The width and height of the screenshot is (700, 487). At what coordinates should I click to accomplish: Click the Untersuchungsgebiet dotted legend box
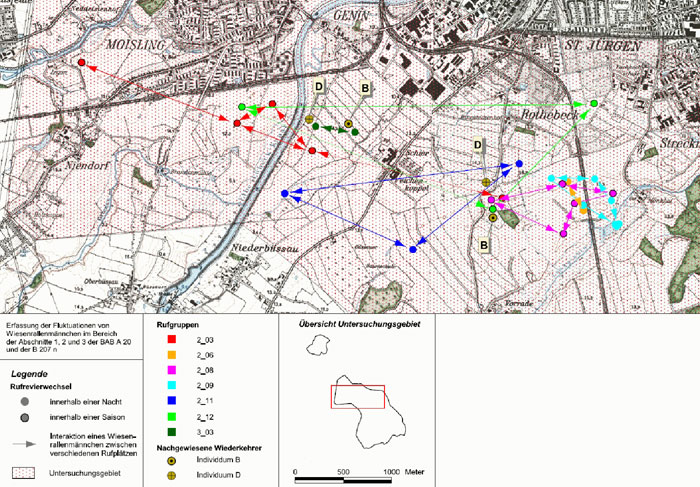(25, 471)
